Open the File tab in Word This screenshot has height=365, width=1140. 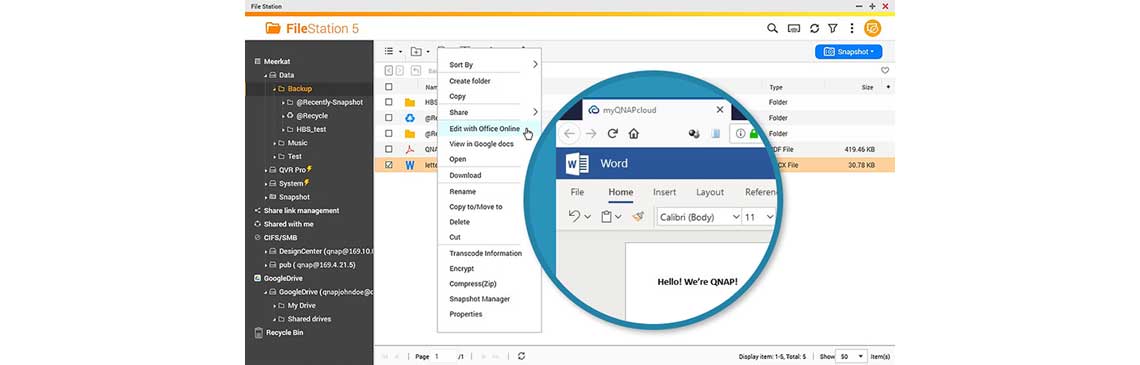click(577, 192)
